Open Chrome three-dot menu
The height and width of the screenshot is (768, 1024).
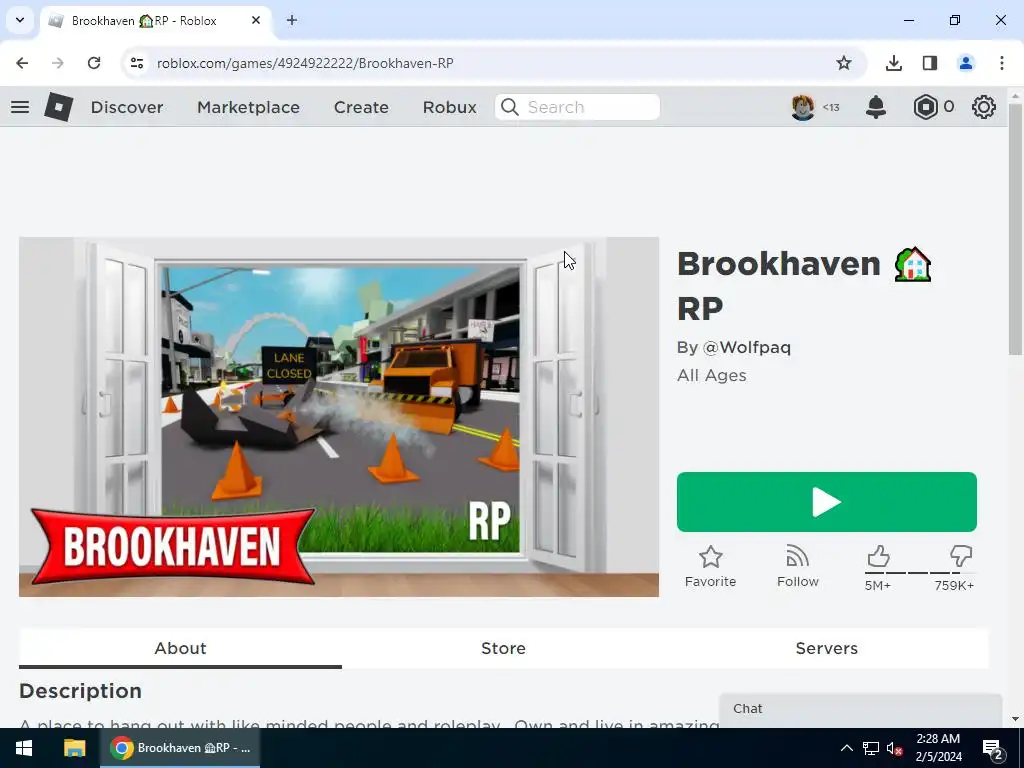click(x=1002, y=63)
